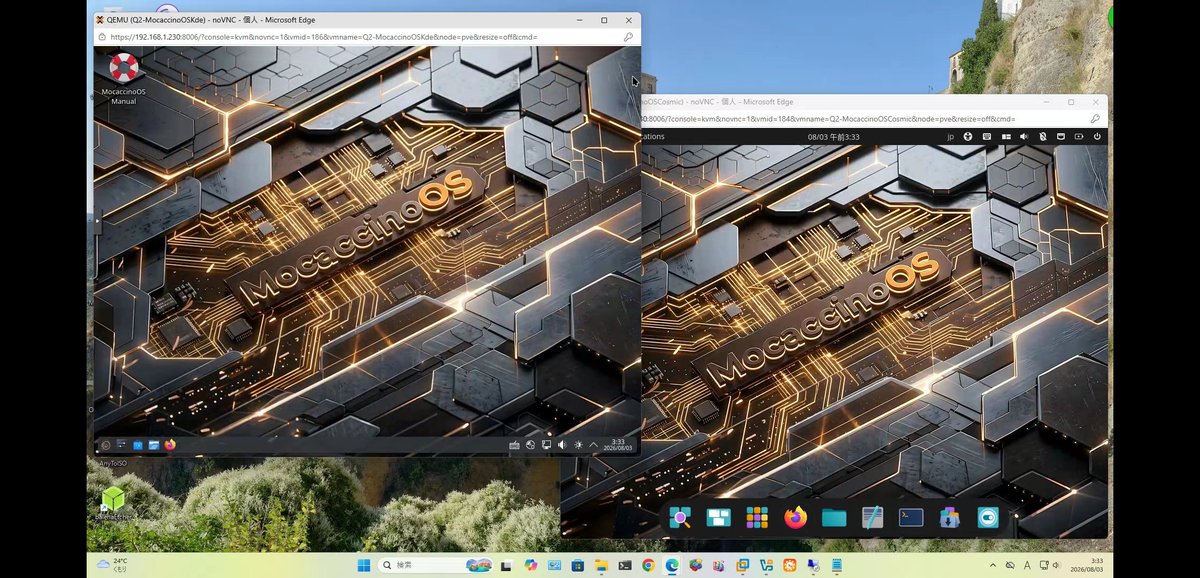Open app library grid in COSMIC dock
The height and width of the screenshot is (578, 1200).
[x=757, y=517]
